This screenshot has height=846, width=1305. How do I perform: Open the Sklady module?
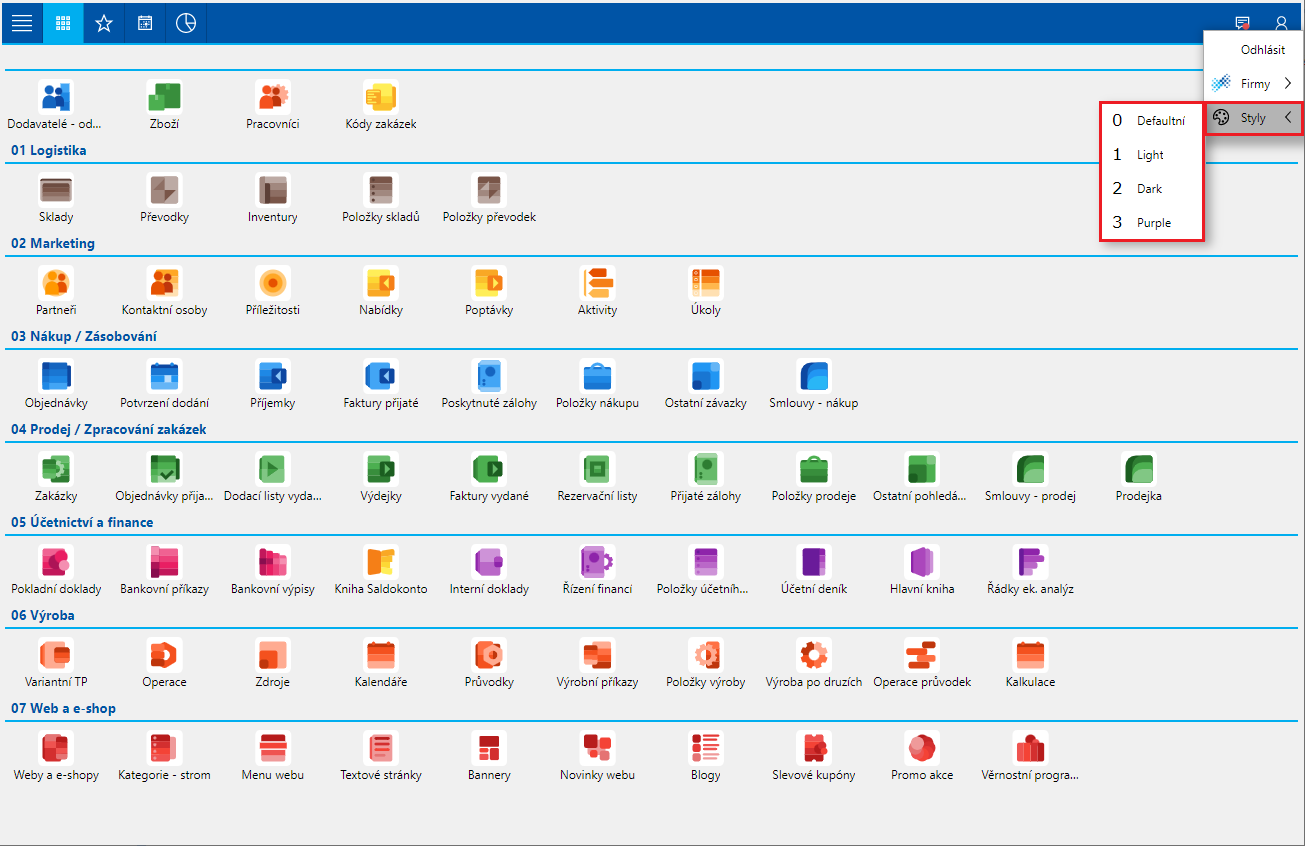coord(56,197)
